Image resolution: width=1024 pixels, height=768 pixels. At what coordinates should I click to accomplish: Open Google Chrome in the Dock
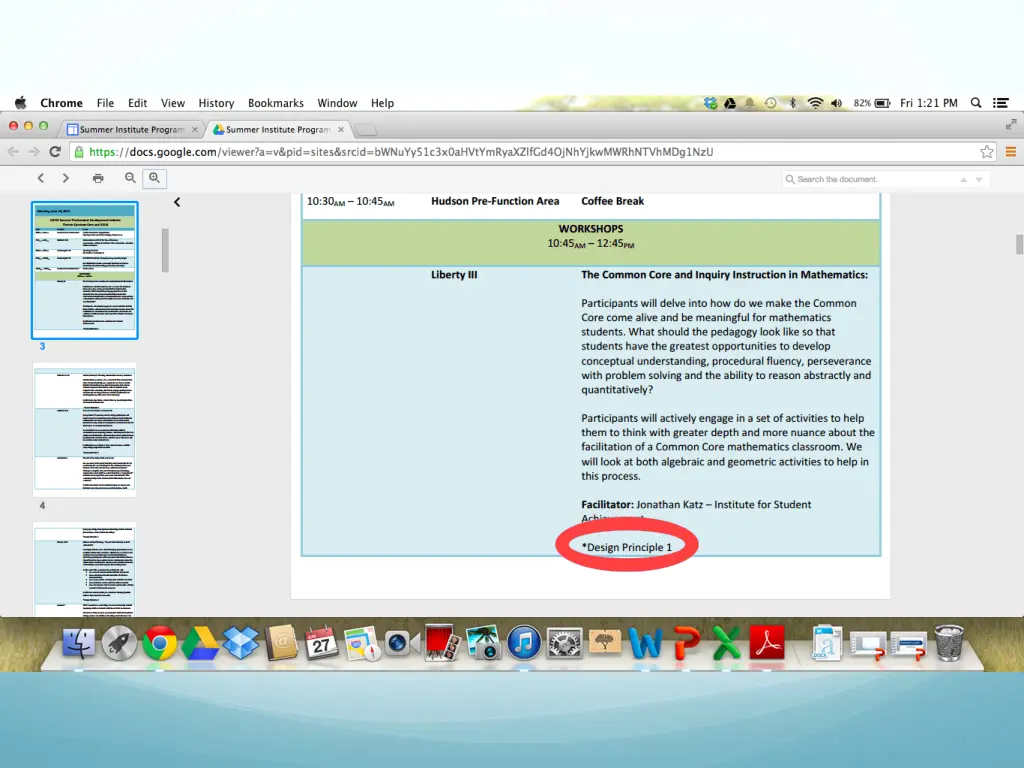click(159, 643)
